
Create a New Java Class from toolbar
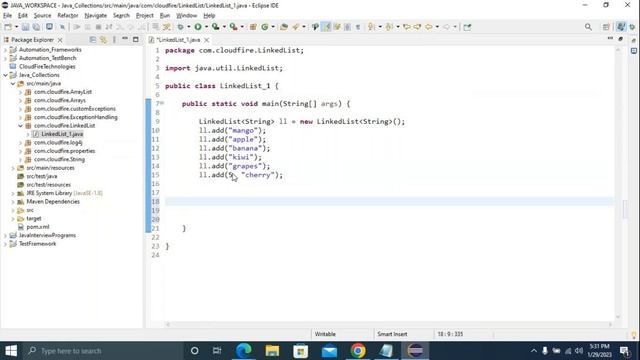pyautogui.click(x=264, y=27)
